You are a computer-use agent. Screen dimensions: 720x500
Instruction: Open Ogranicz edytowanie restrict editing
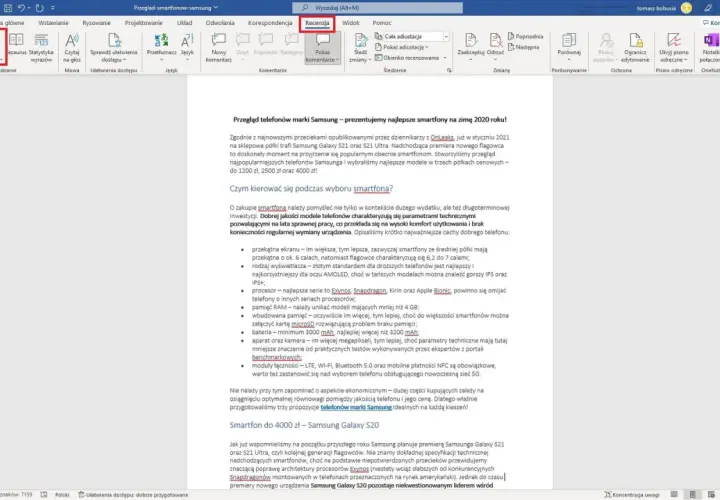[x=636, y=47]
